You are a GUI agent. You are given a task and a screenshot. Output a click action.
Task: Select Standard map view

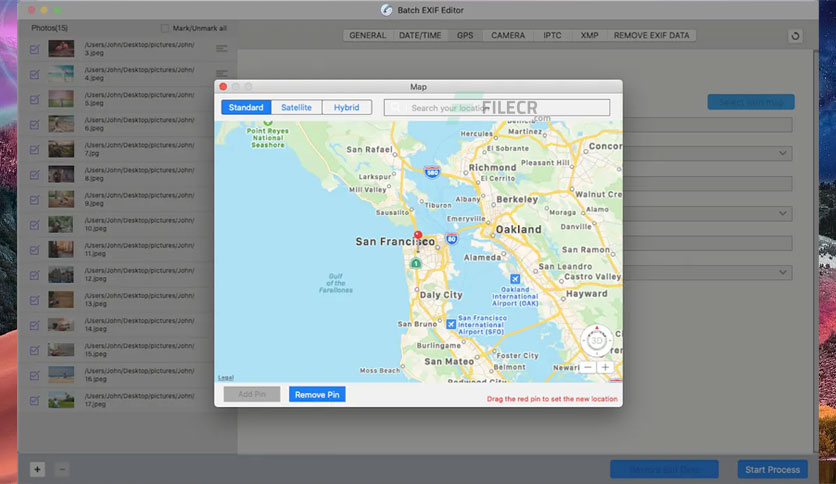(246, 107)
